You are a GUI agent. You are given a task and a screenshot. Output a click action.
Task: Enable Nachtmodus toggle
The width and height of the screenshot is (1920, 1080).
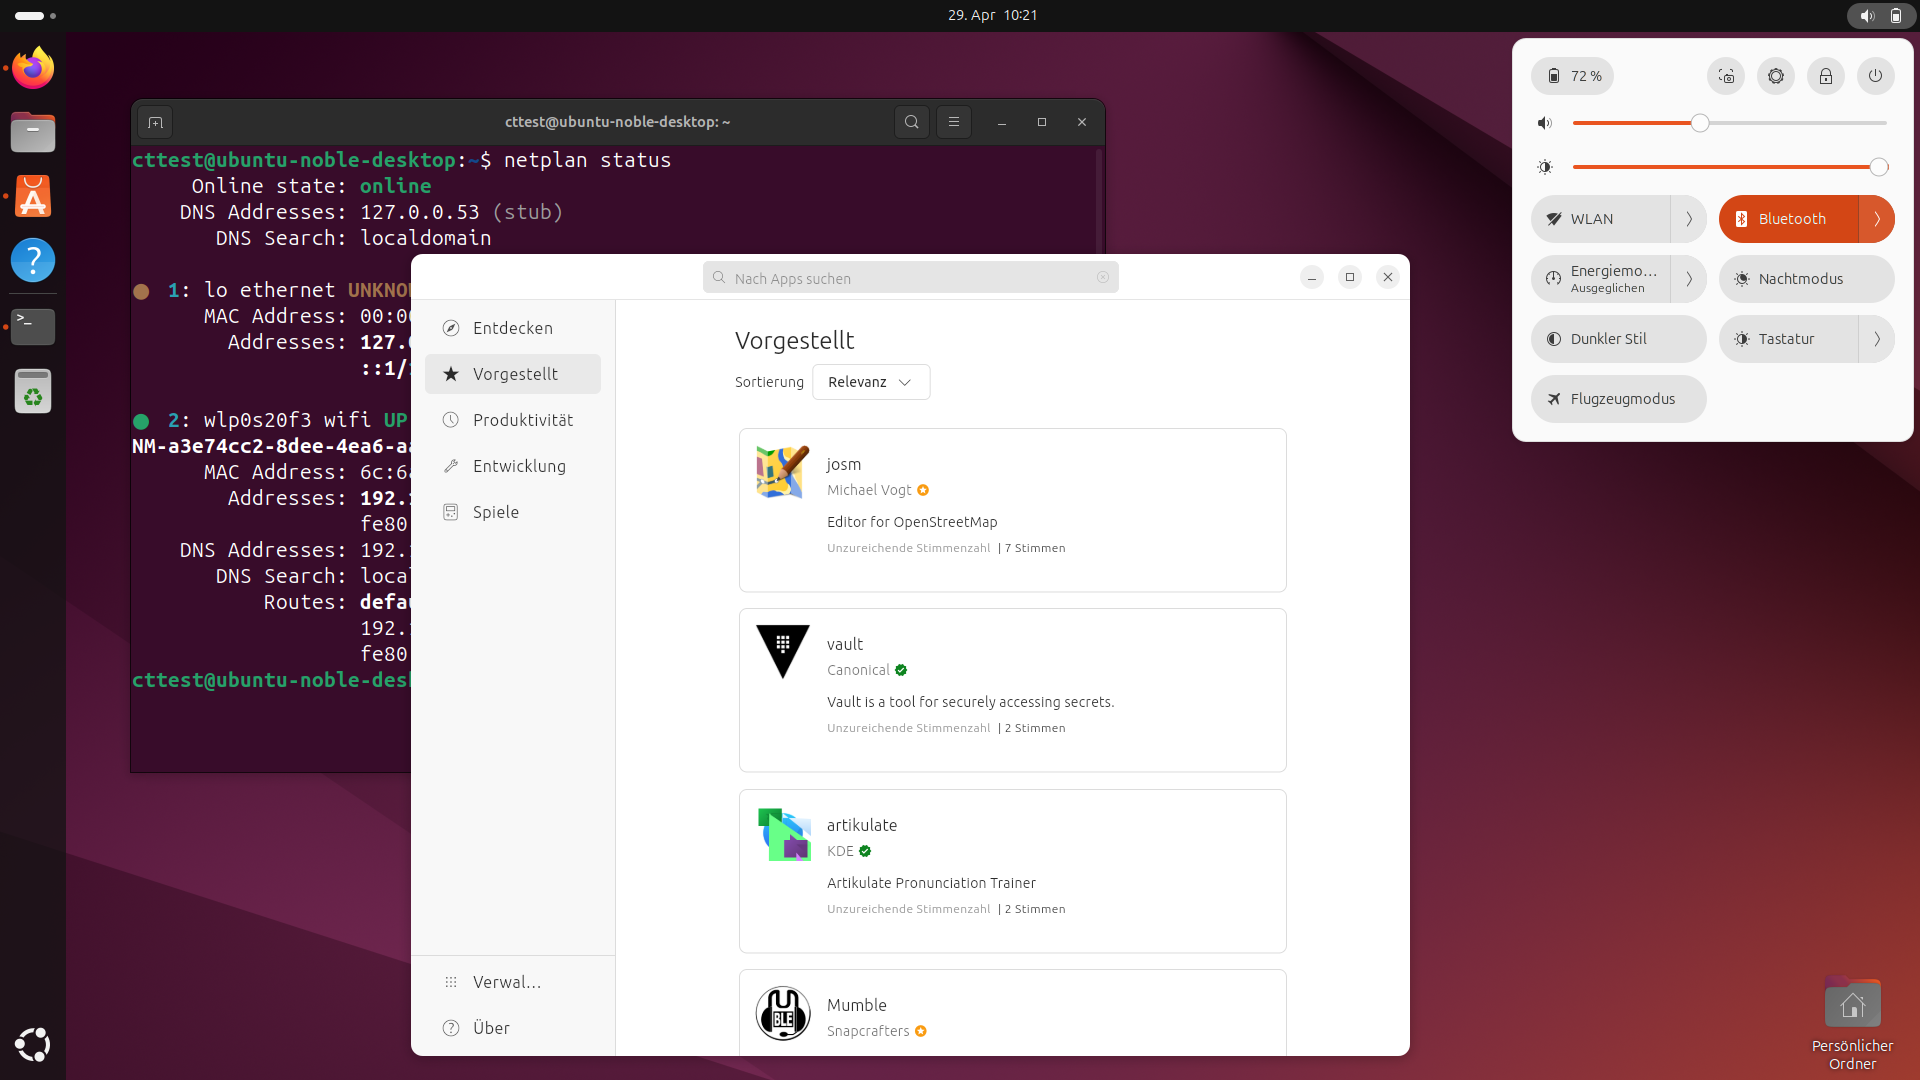tap(1806, 279)
